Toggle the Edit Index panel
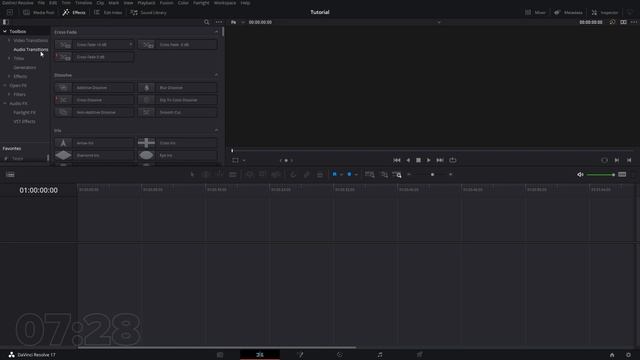640x360 pixels. (108, 13)
